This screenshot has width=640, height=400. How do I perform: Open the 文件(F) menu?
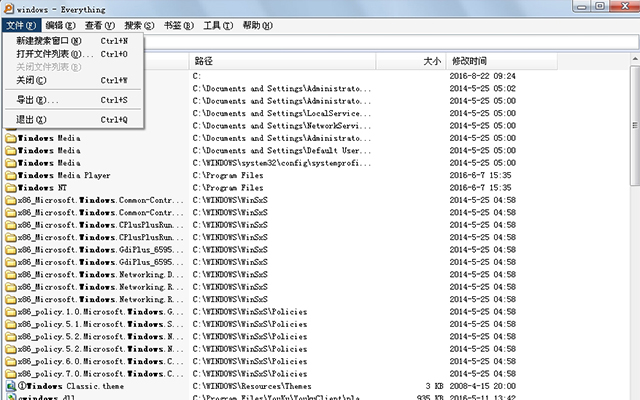point(21,25)
